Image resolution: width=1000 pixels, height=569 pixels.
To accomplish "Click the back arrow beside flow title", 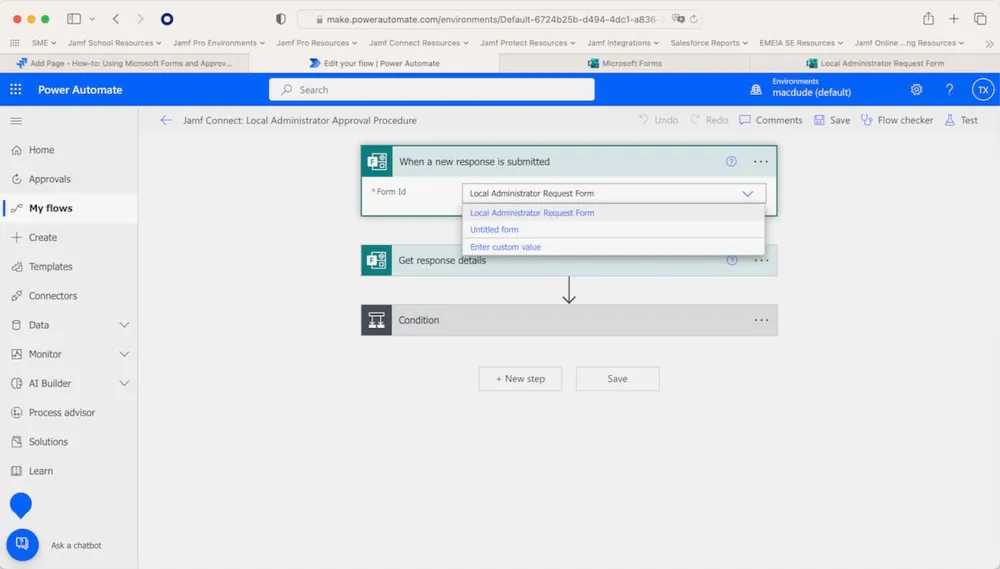I will (x=166, y=120).
